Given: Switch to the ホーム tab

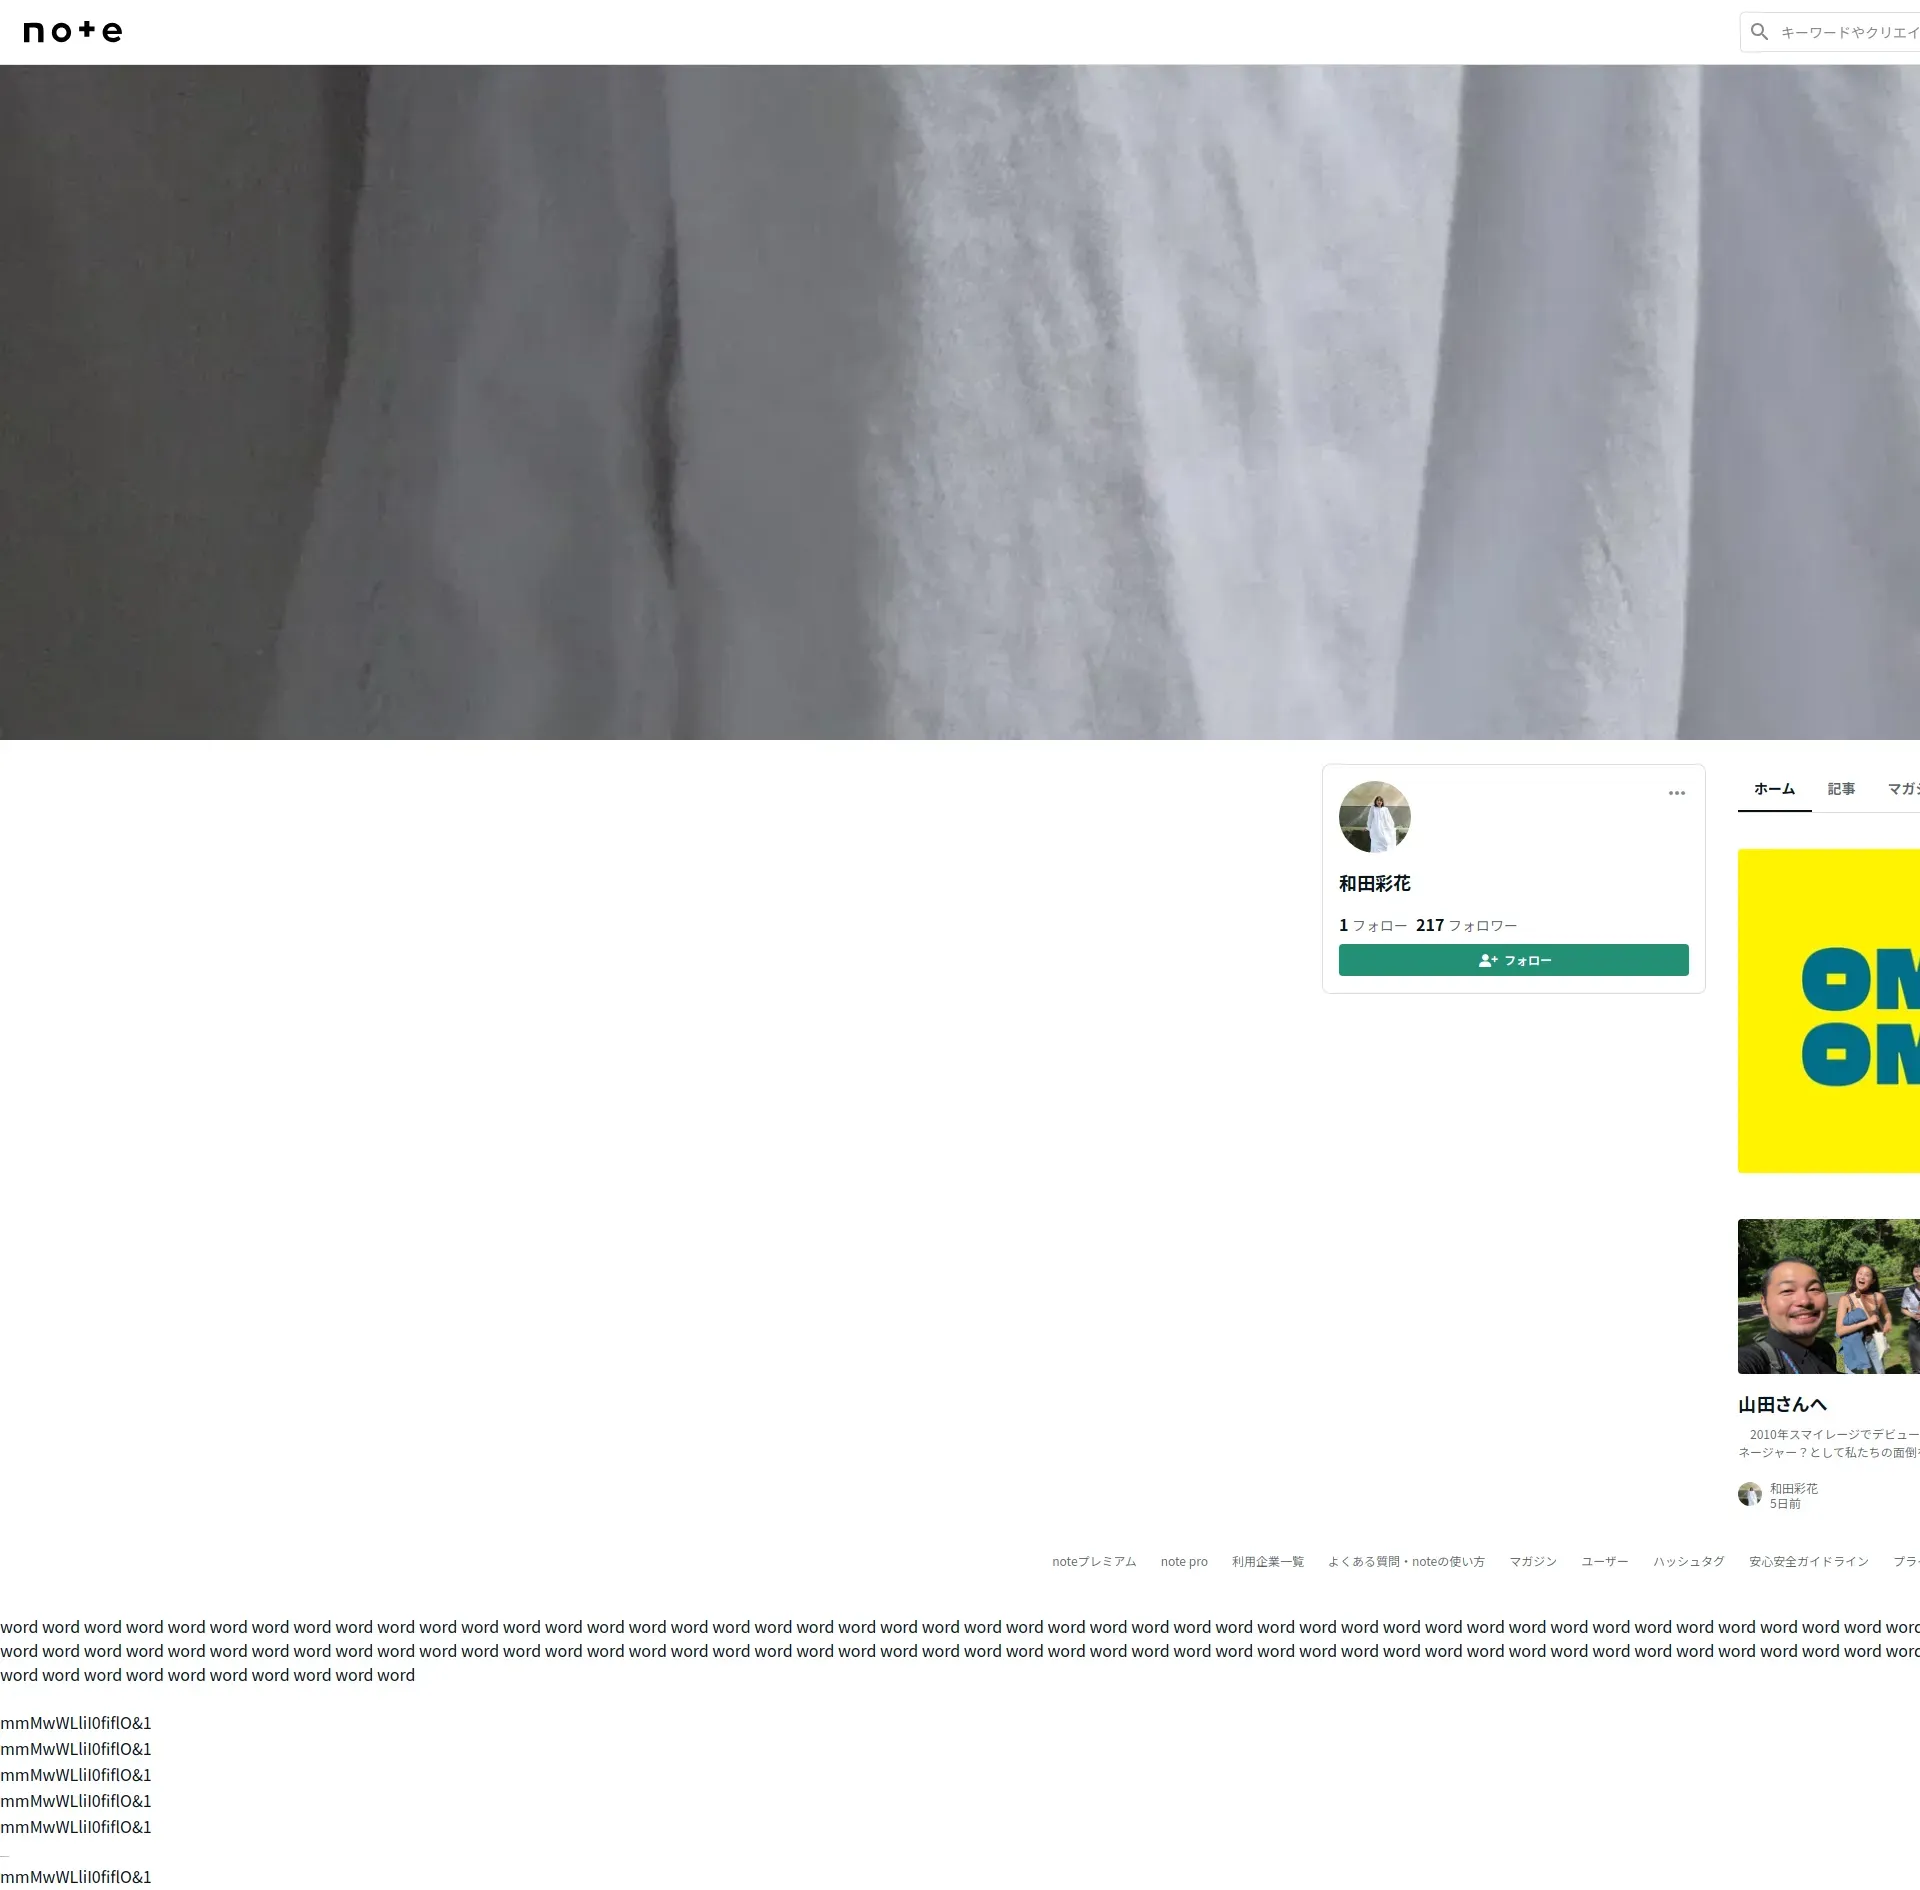Looking at the screenshot, I should click(x=1774, y=789).
